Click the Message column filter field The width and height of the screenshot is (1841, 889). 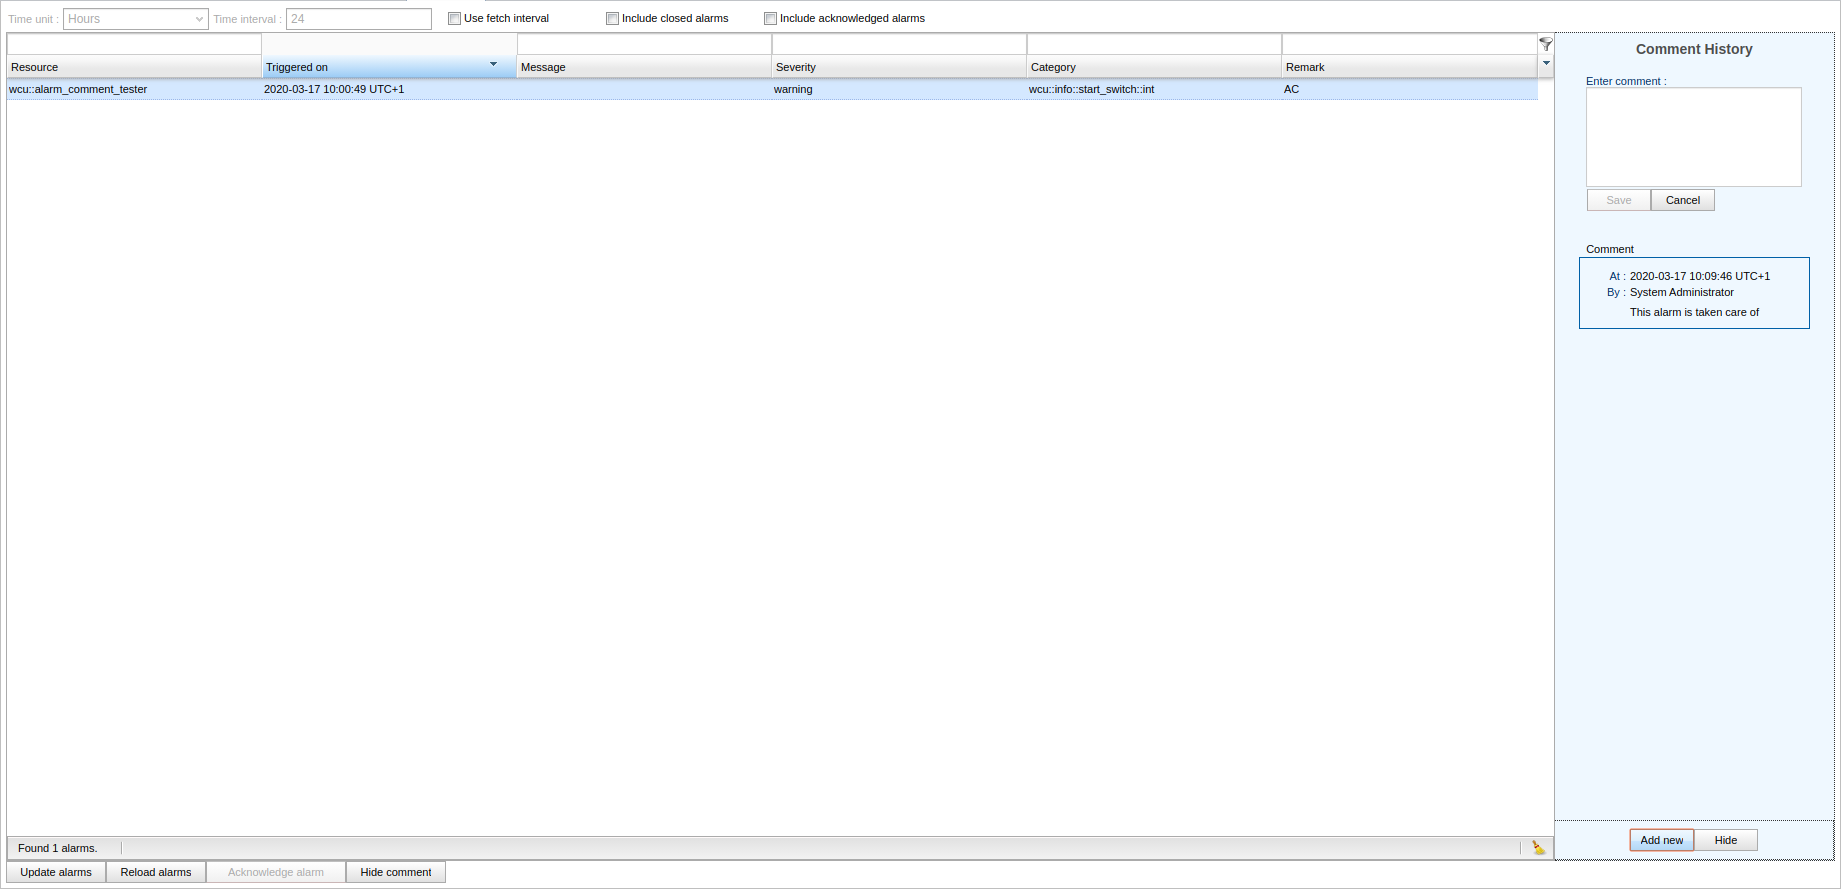pos(644,45)
